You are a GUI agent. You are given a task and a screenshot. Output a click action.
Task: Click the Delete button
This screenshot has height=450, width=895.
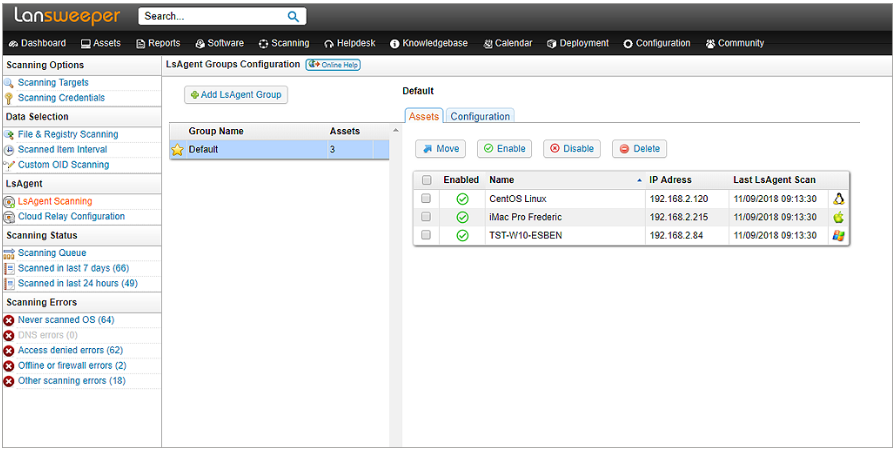pyautogui.click(x=639, y=149)
